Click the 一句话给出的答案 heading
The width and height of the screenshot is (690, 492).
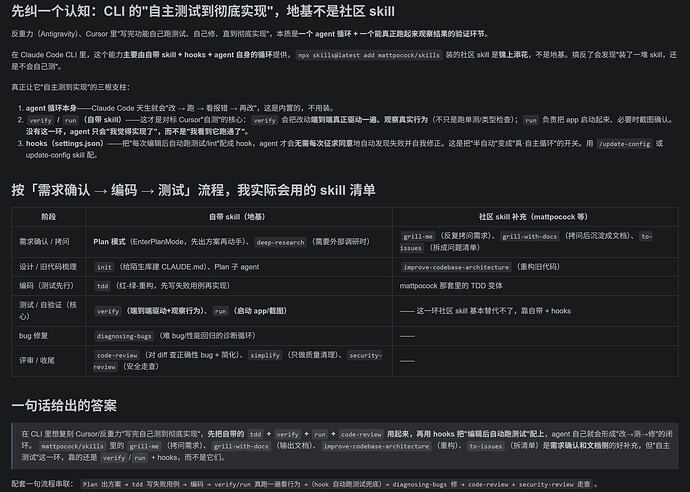[x=64, y=405]
